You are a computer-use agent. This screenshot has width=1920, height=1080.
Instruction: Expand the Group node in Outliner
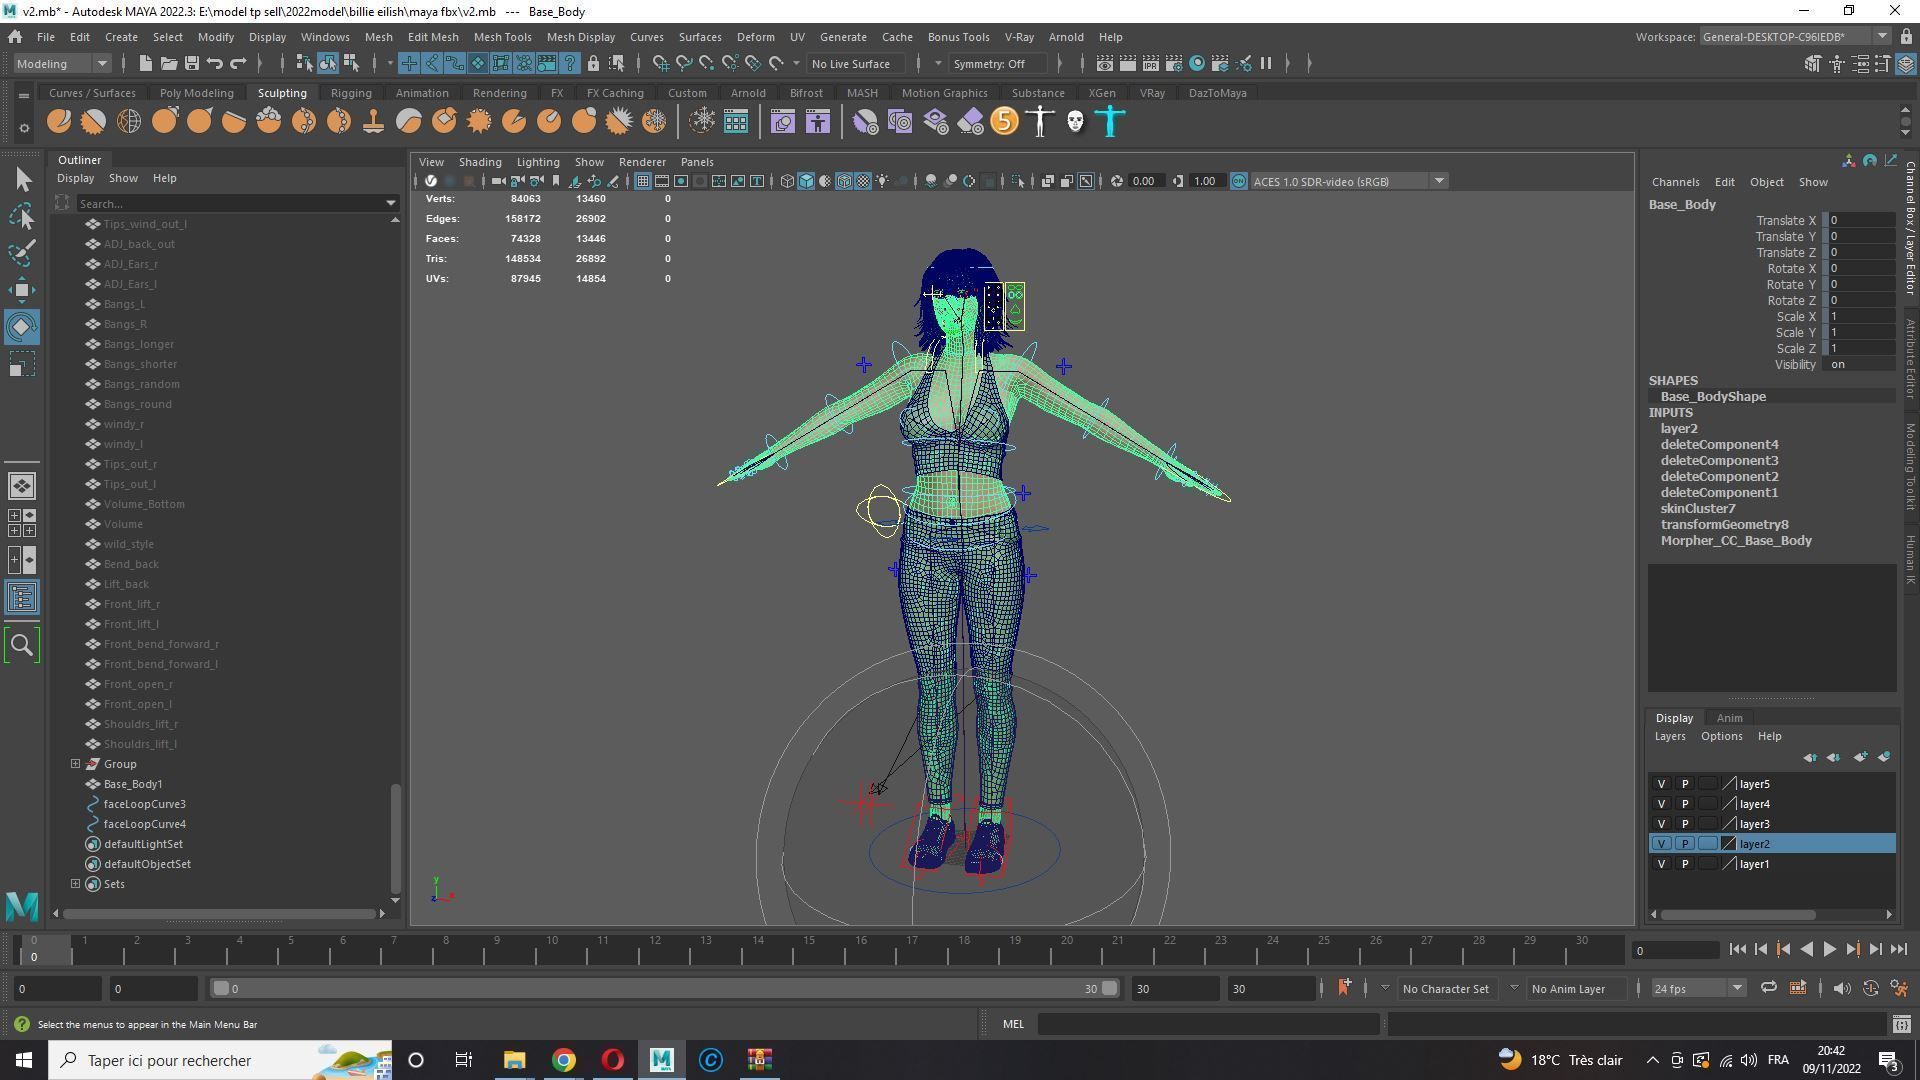tap(75, 764)
